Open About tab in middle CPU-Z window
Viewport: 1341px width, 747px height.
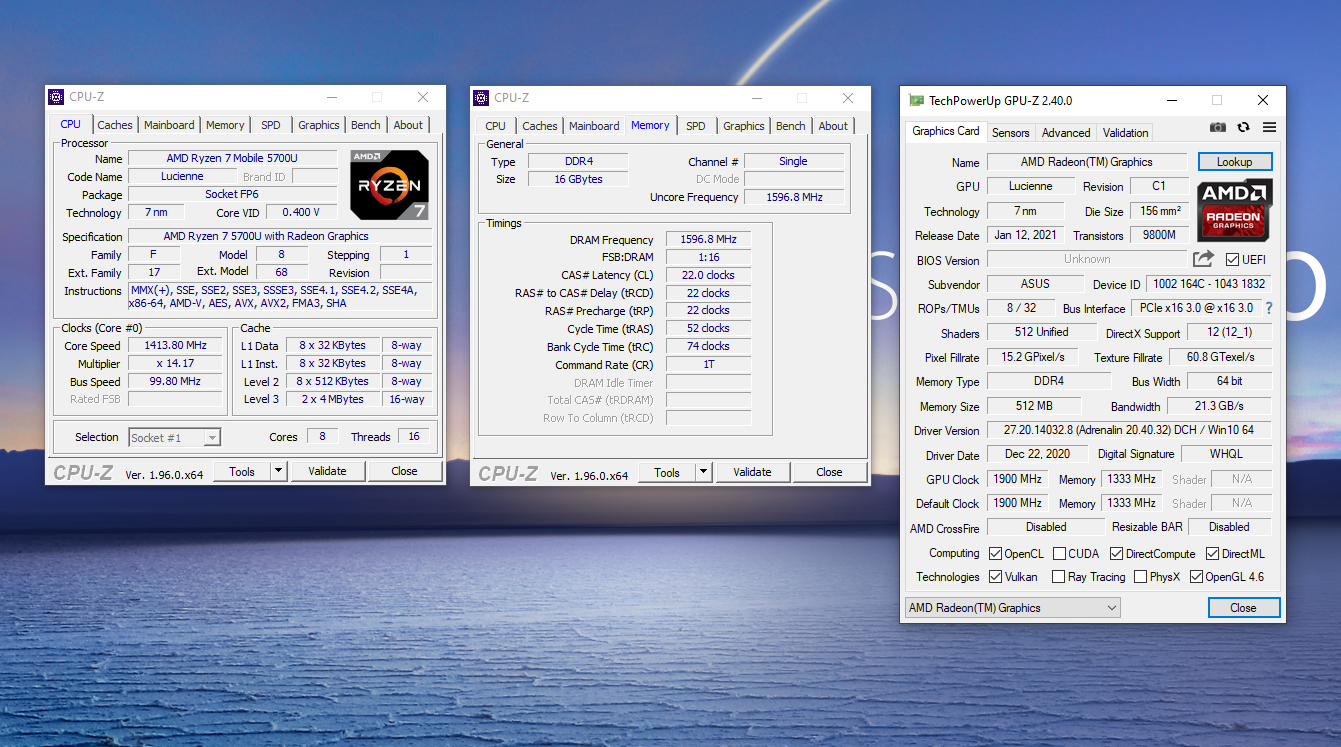833,126
